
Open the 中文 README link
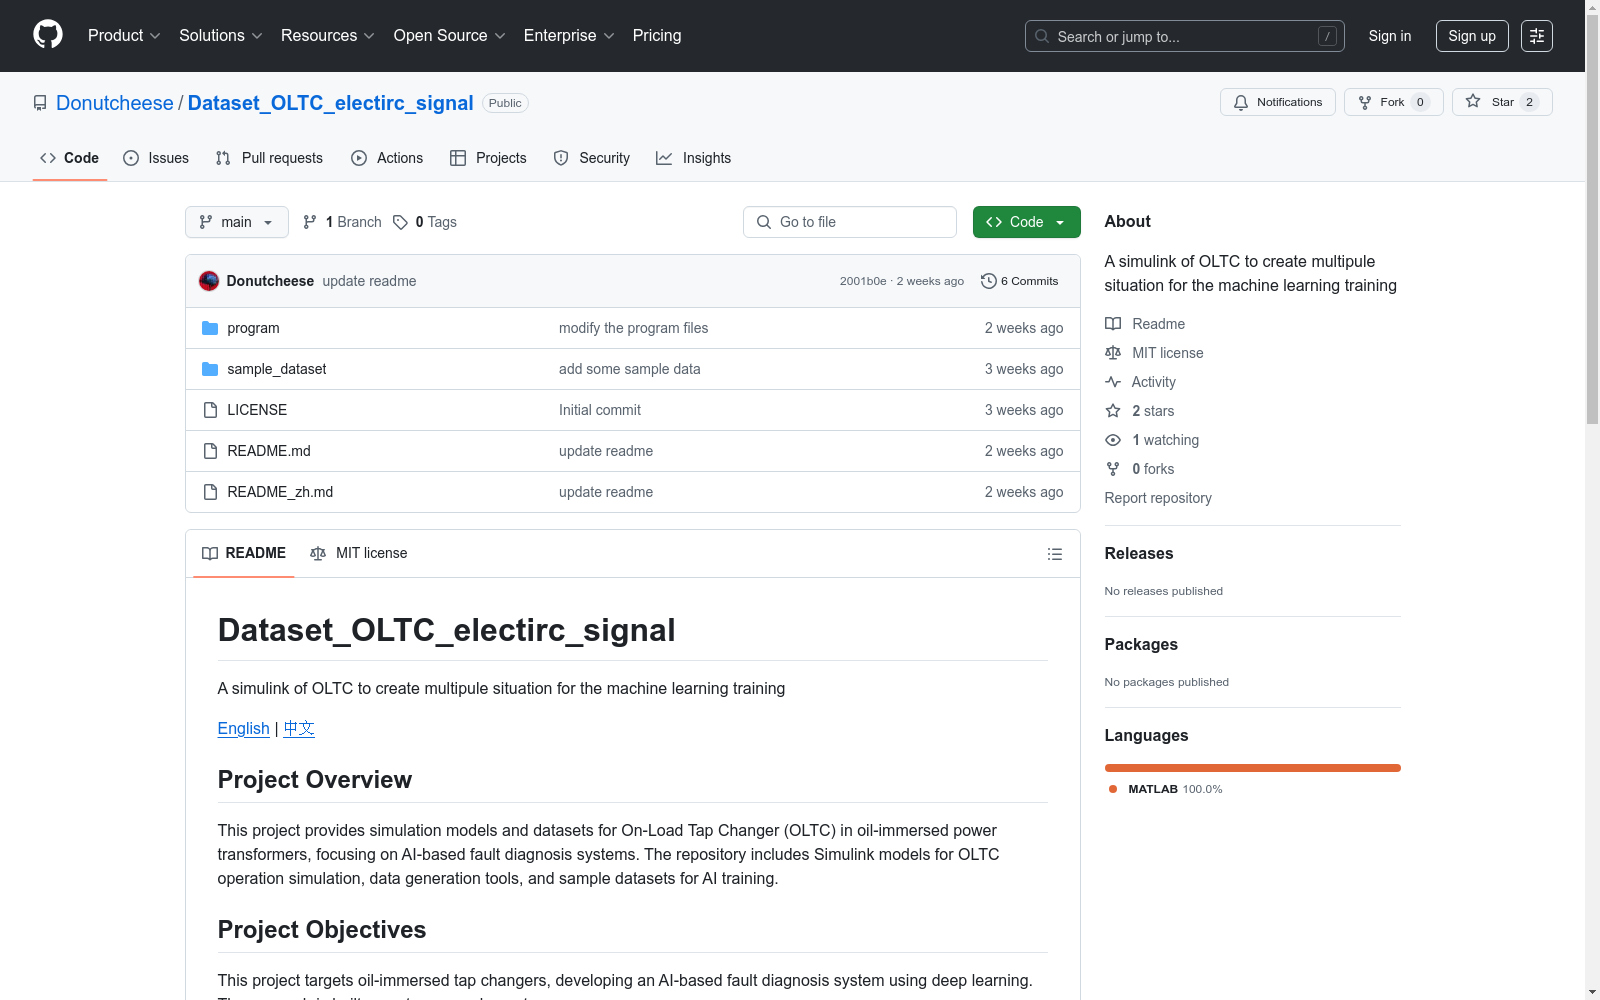point(299,728)
